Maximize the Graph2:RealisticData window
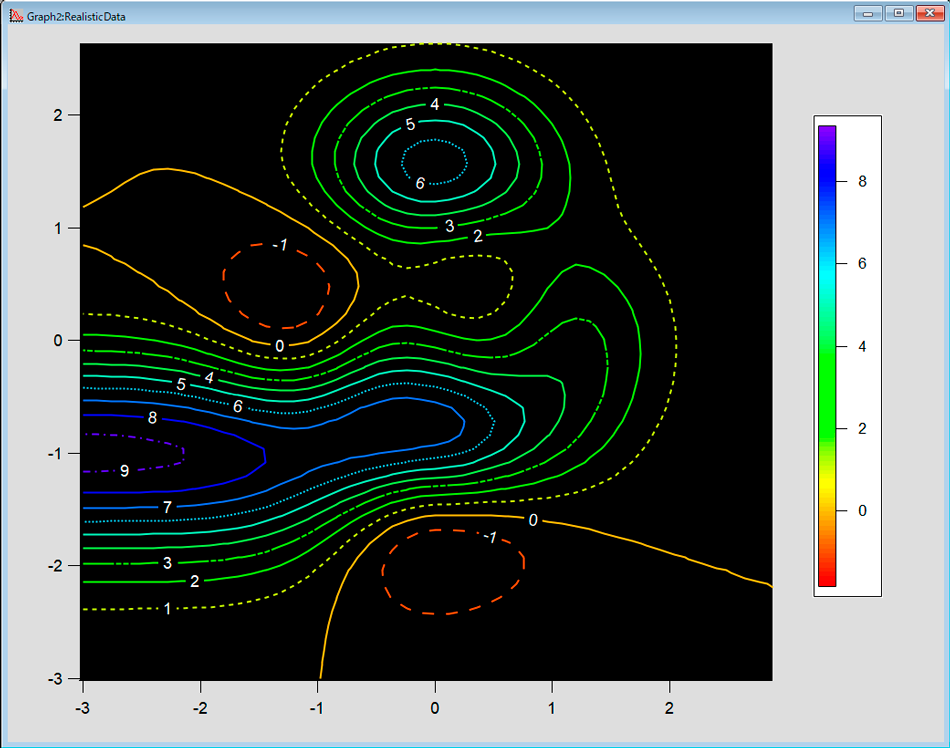The image size is (950, 748). (899, 13)
